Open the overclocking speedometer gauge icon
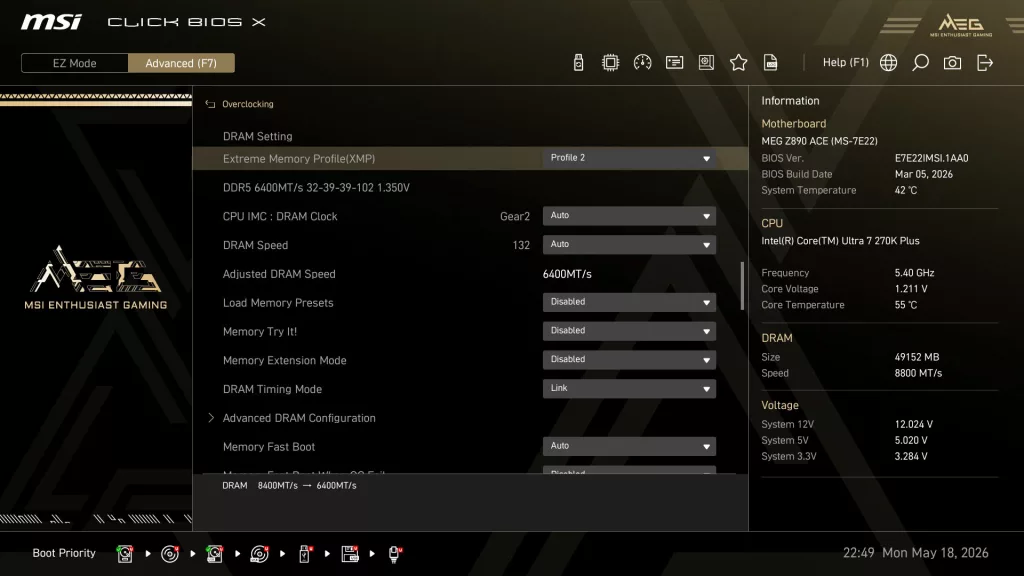Viewport: 1024px width, 576px height. click(x=642, y=63)
